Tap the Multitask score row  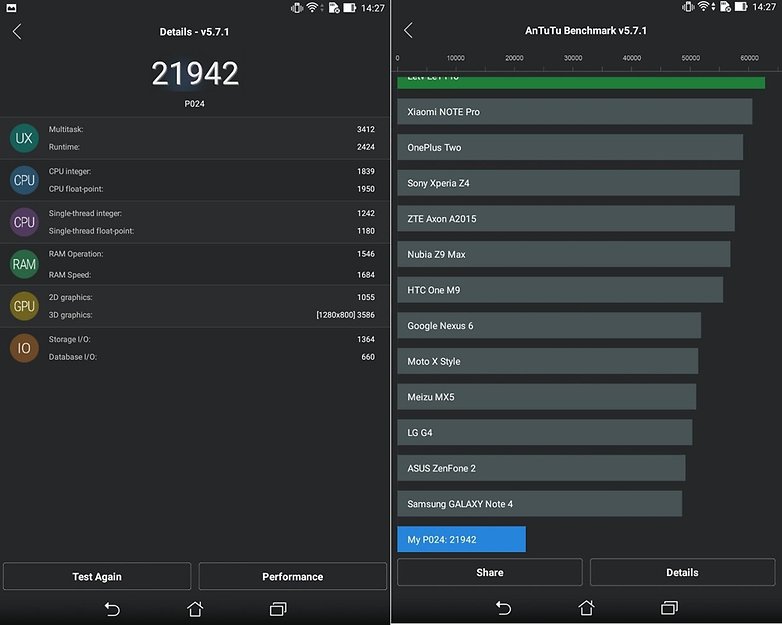coord(195,129)
